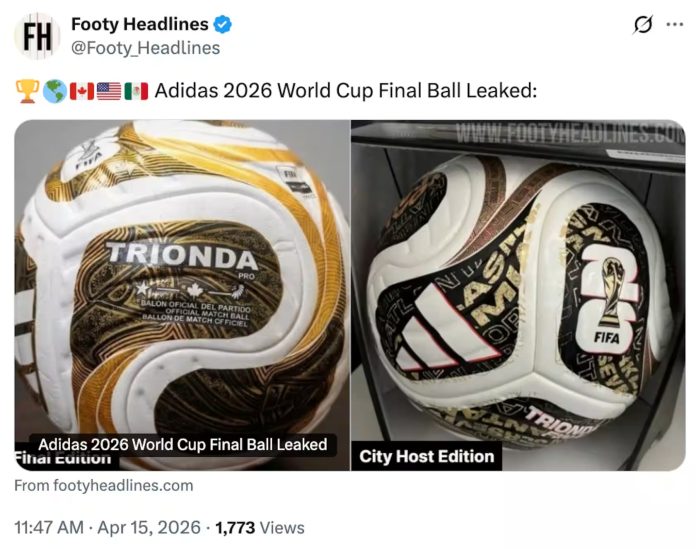
Task: Click the 11:47 AM · Apr 15, 2026 timestamp
Action: click(x=109, y=527)
